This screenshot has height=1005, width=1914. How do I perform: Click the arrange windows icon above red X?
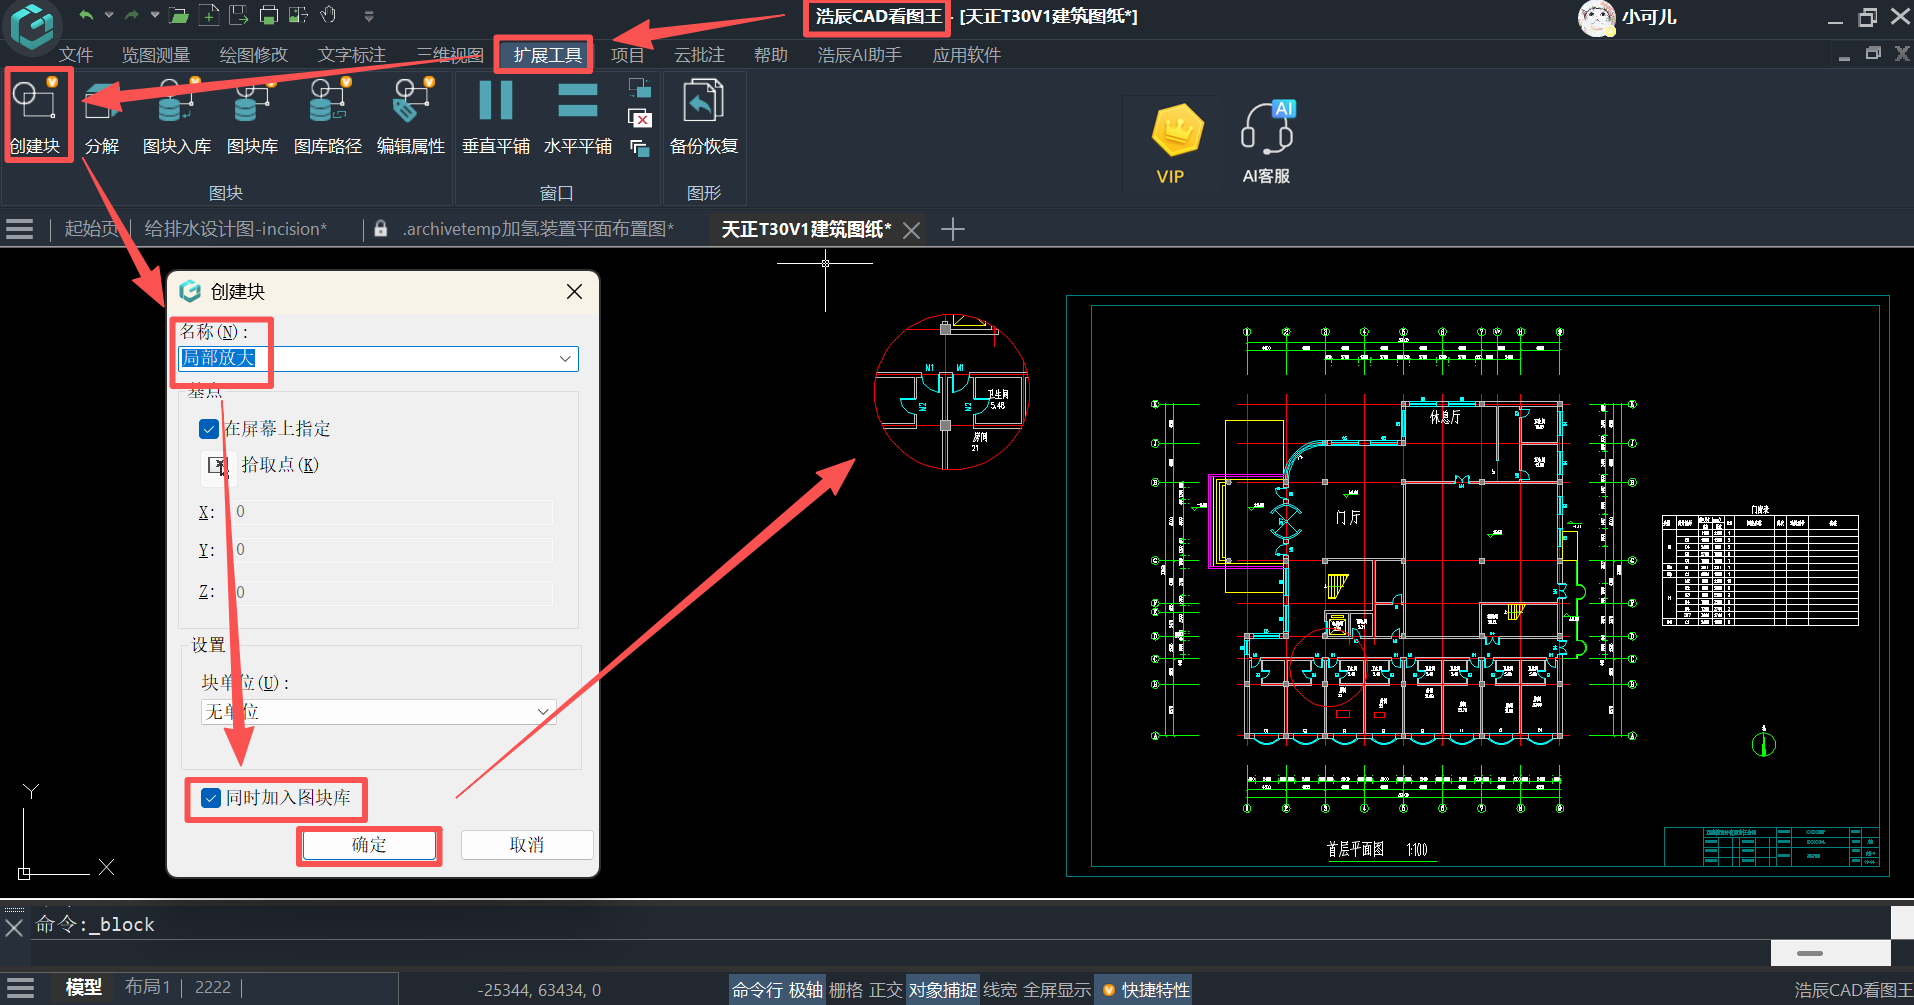(x=640, y=89)
